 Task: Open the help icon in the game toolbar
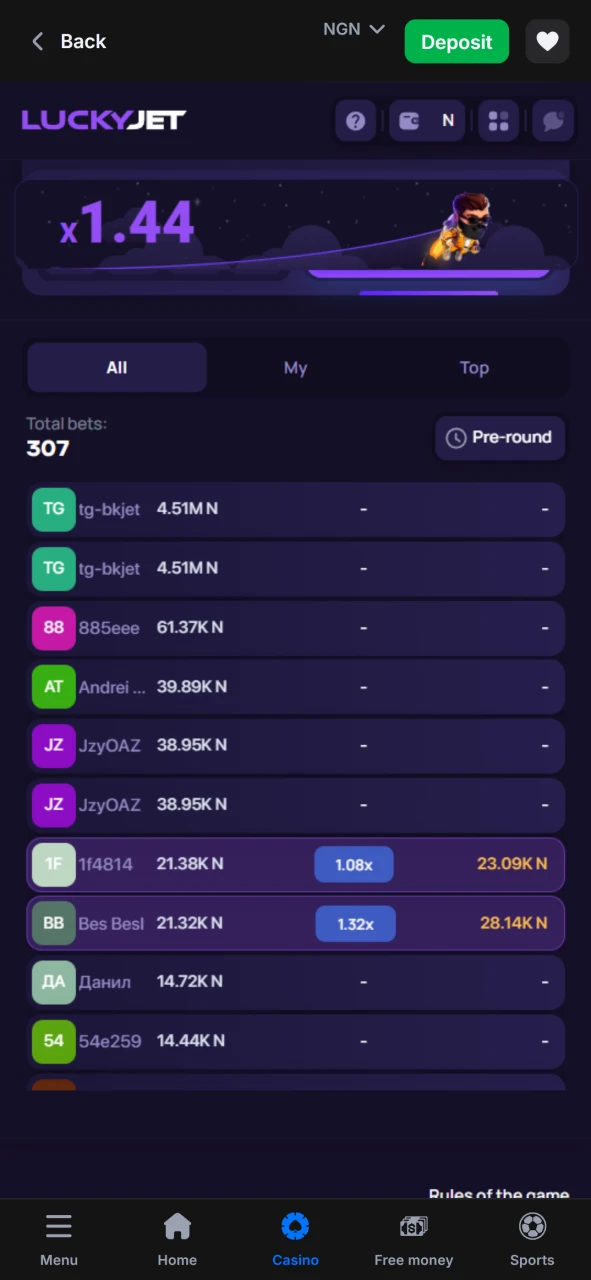tap(356, 121)
